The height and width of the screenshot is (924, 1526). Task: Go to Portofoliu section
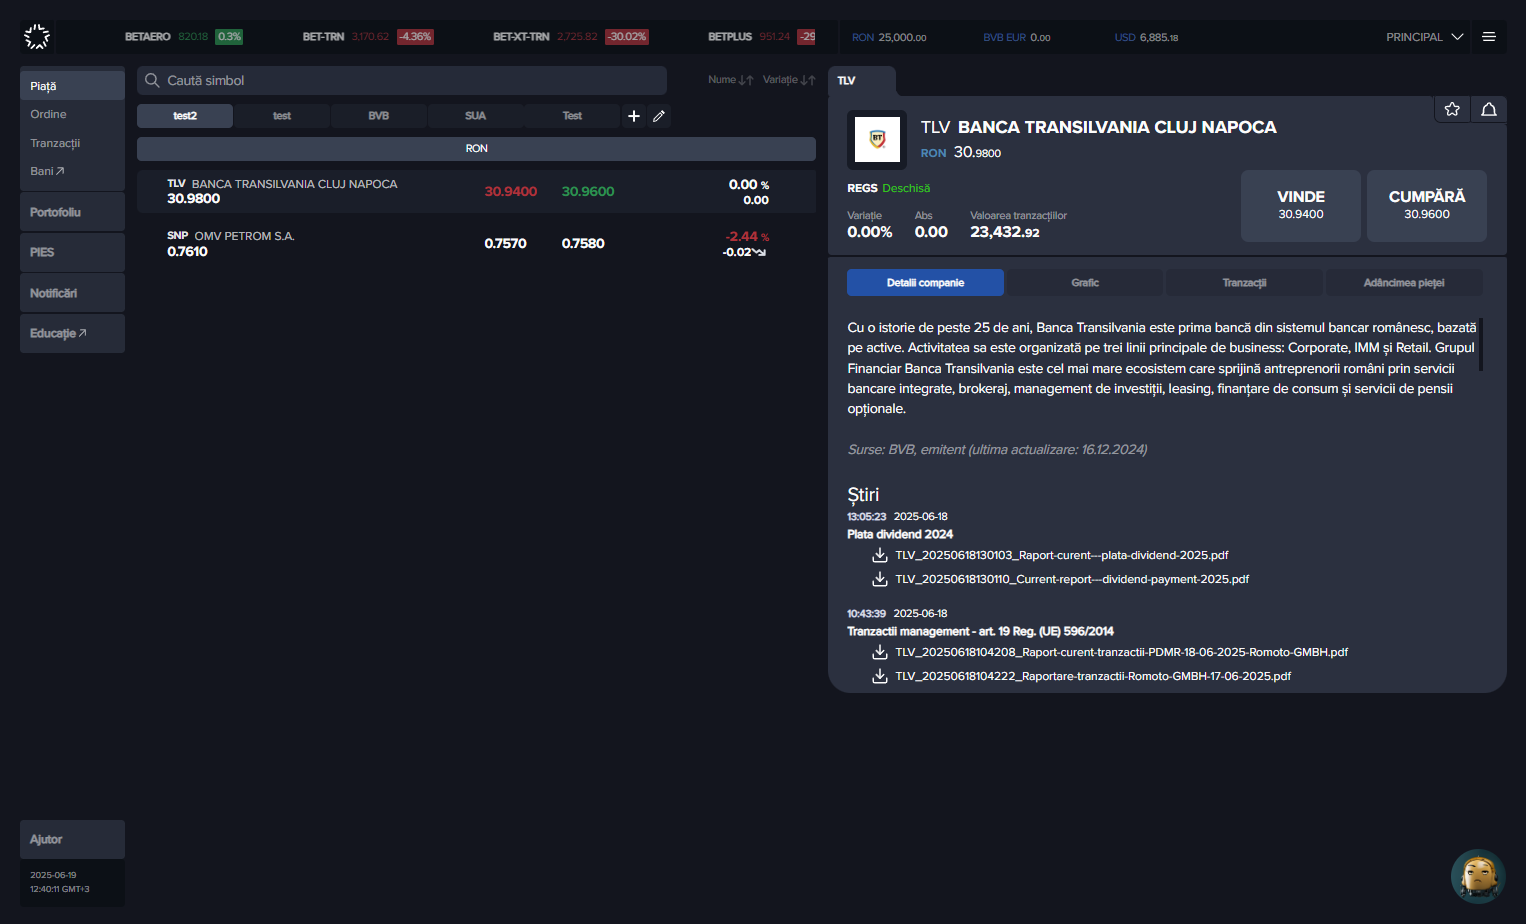coord(72,212)
